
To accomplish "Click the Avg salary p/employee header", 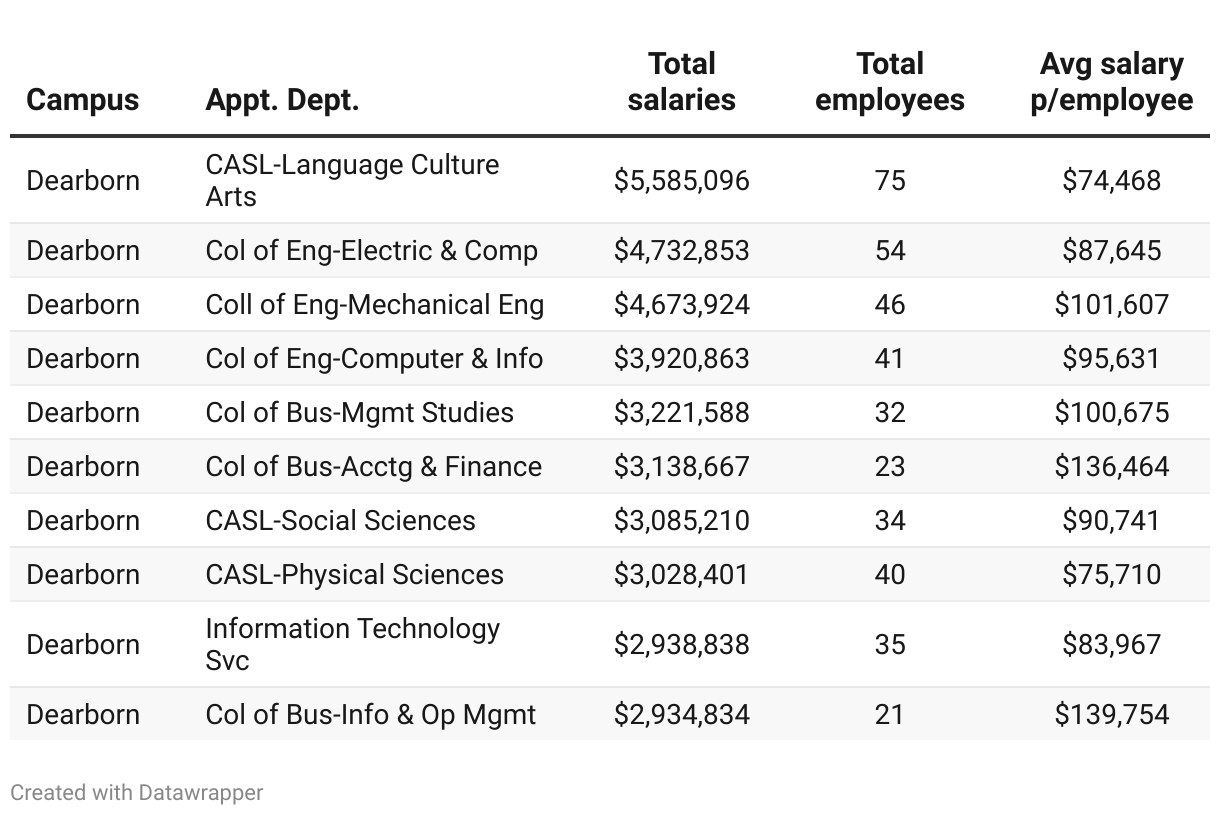I will pos(1111,82).
